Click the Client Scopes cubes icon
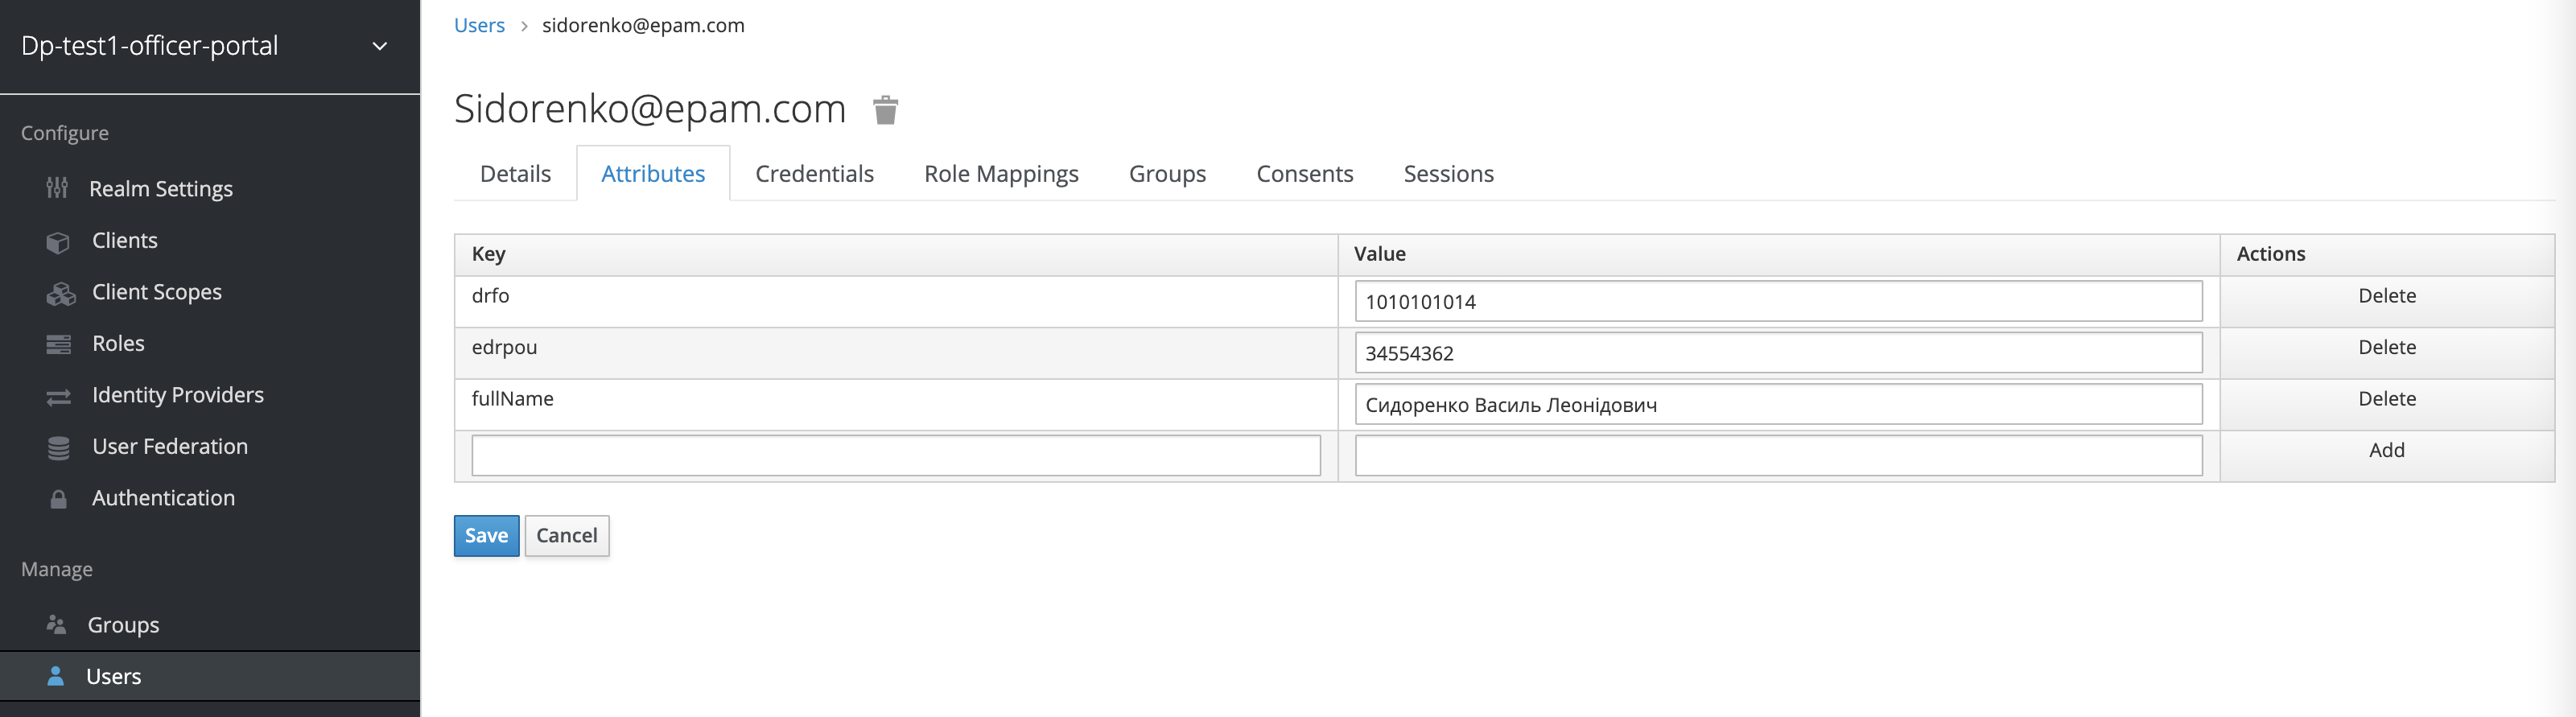This screenshot has height=717, width=2576. pyautogui.click(x=60, y=294)
